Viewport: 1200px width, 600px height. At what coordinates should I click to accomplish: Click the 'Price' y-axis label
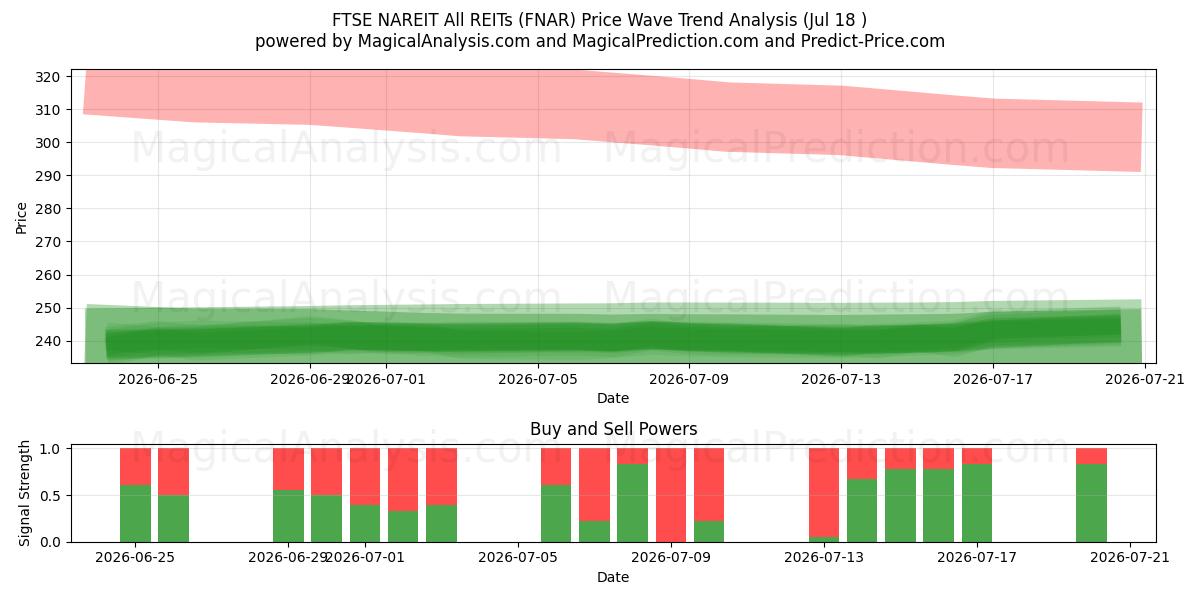coord(22,216)
